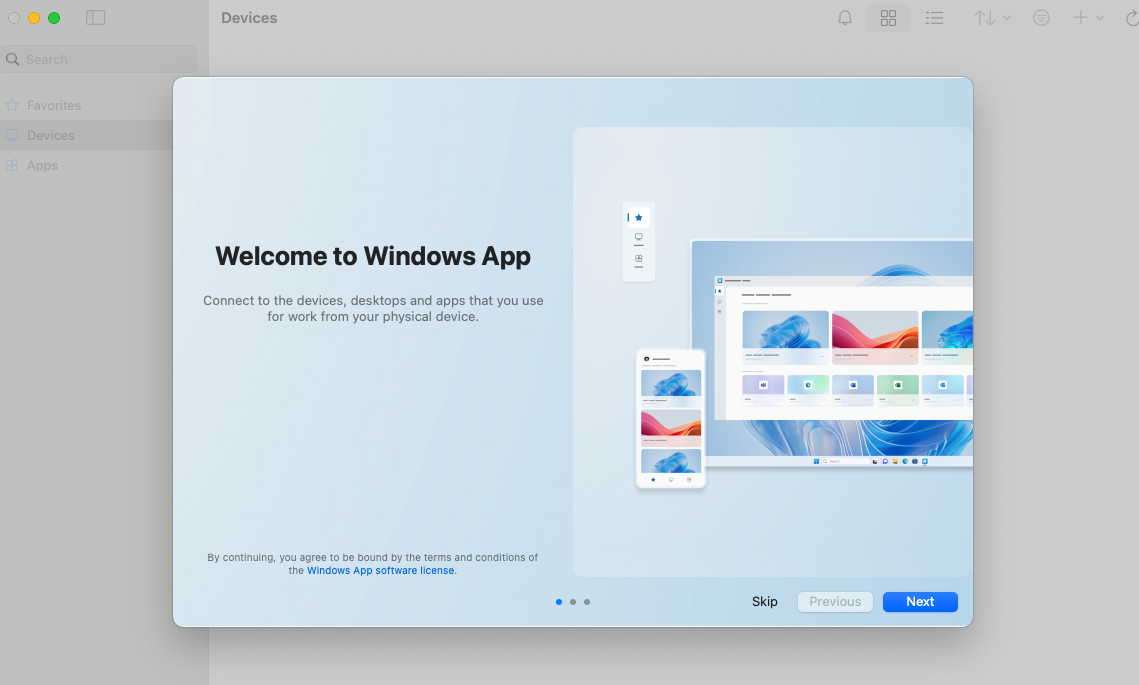This screenshot has height=685, width=1139.
Task: Open the Windows App software license link
Action: (381, 570)
